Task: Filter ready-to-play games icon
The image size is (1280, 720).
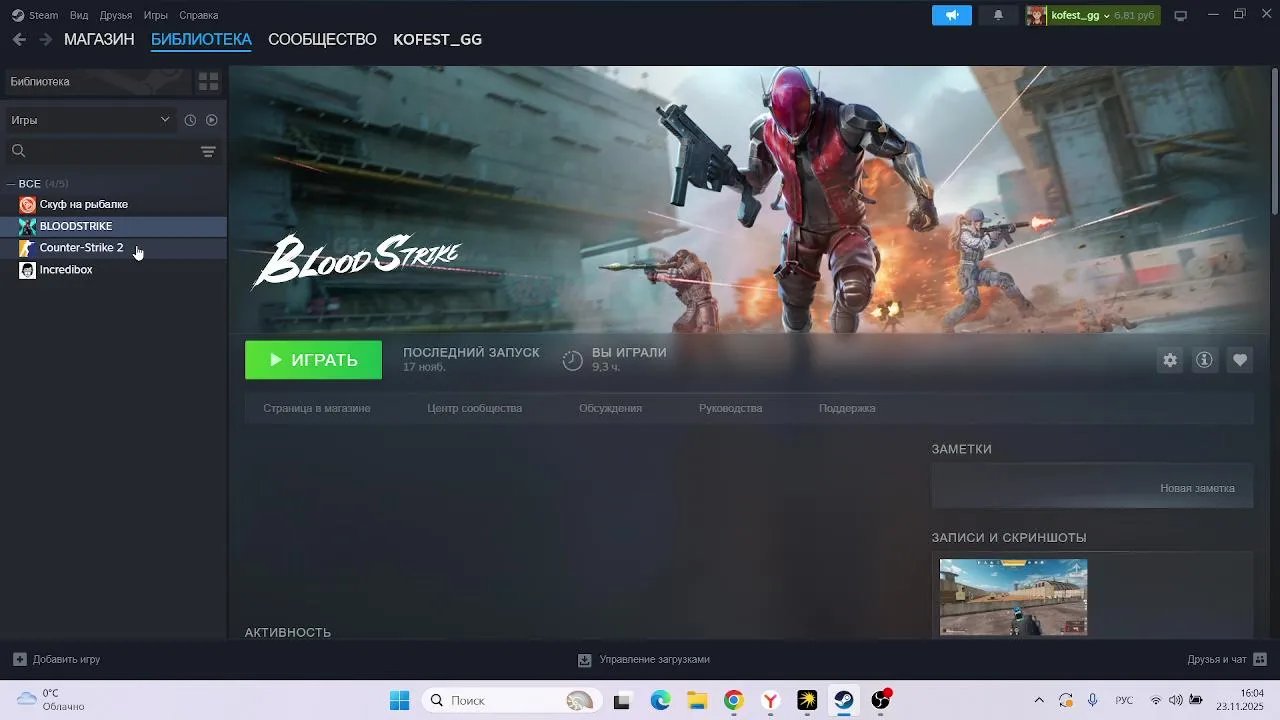Action: coord(211,120)
